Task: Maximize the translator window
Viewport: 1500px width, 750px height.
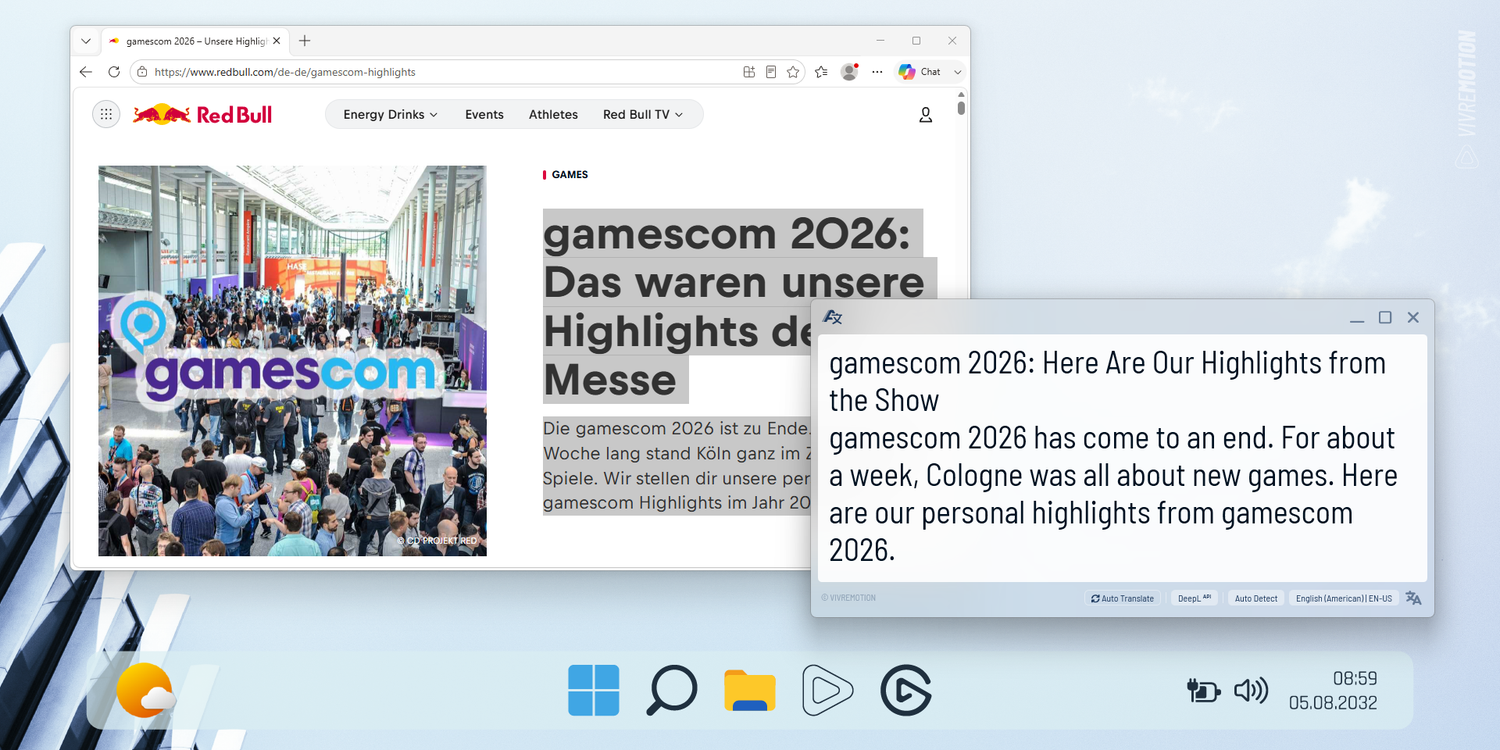Action: (x=1385, y=317)
